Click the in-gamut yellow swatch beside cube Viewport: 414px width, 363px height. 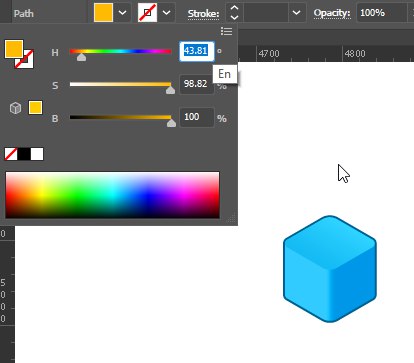35,108
